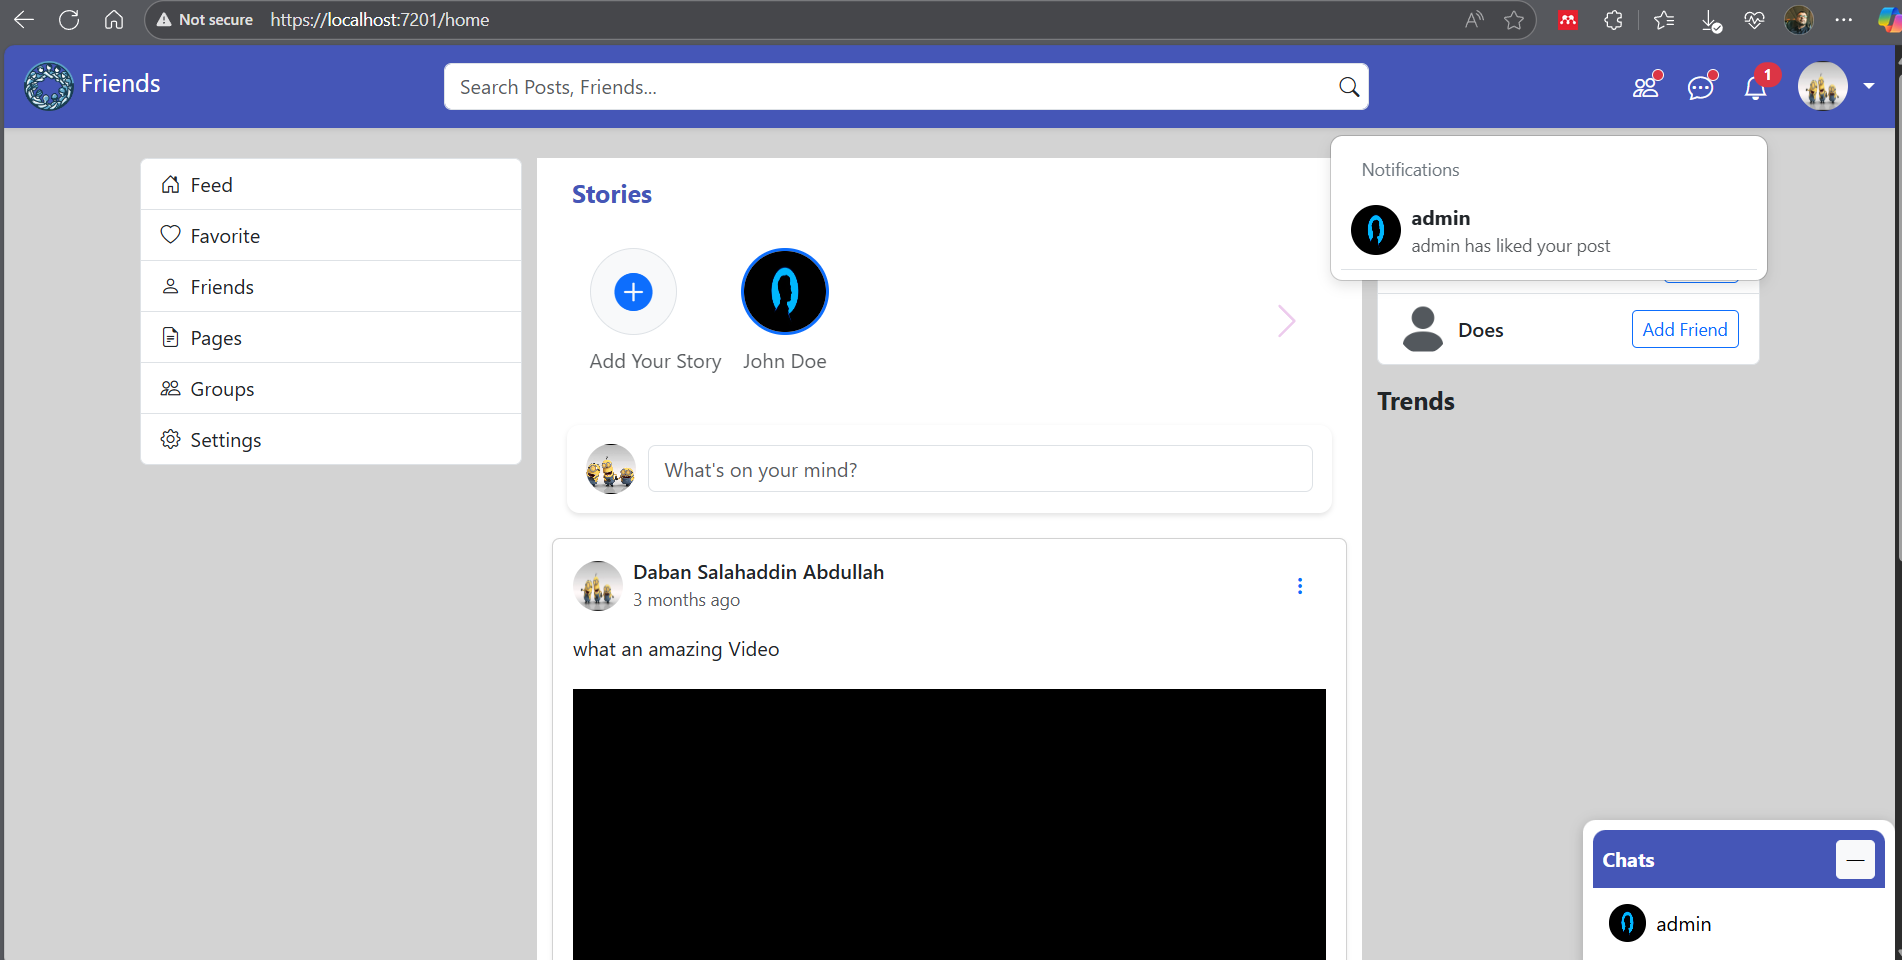This screenshot has width=1902, height=960.
Task: Minimize the Chats panel
Action: [1855, 860]
